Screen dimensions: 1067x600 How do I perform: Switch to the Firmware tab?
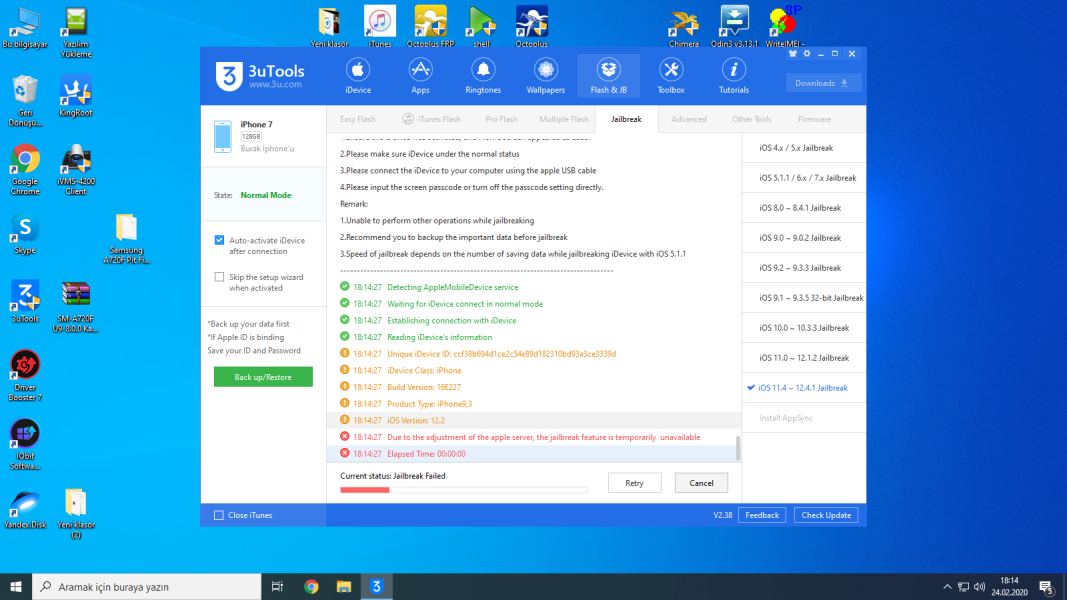pos(814,119)
